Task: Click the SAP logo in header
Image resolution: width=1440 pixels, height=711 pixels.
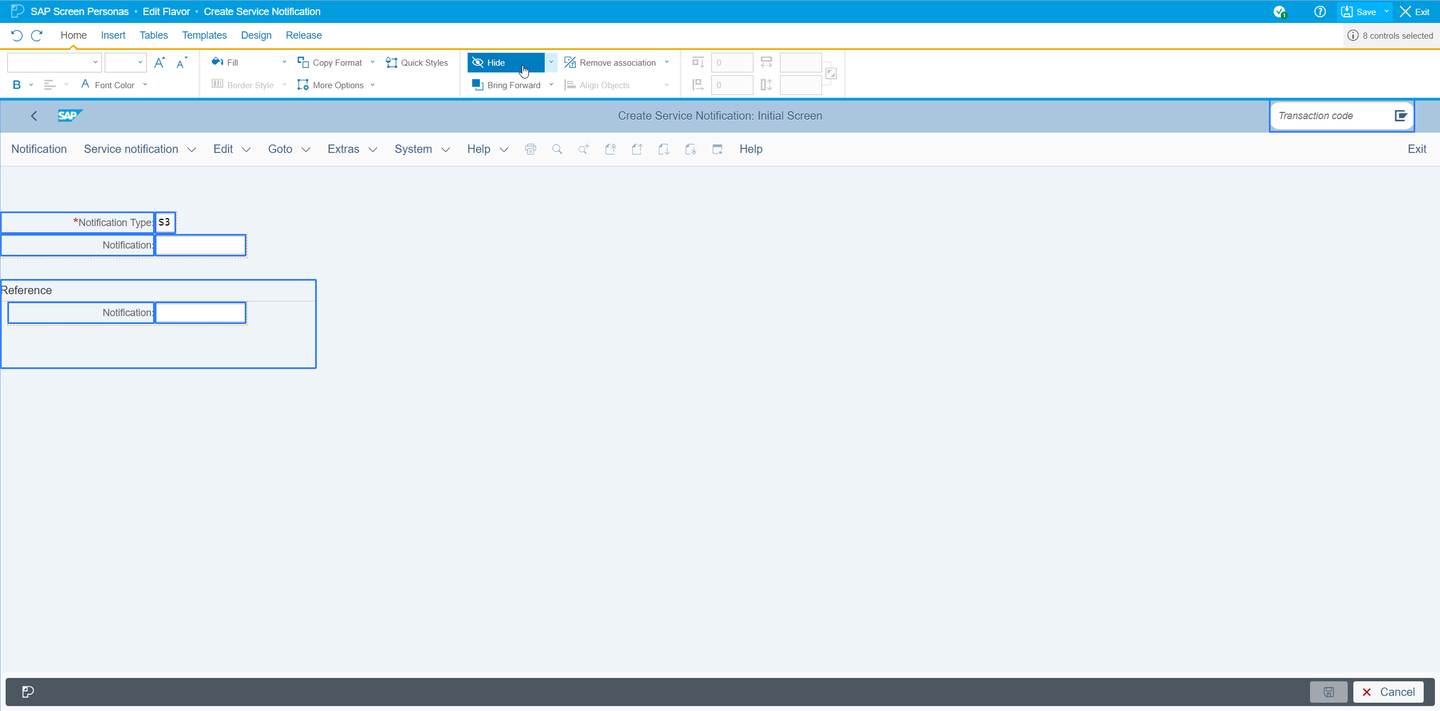Action: (x=69, y=115)
